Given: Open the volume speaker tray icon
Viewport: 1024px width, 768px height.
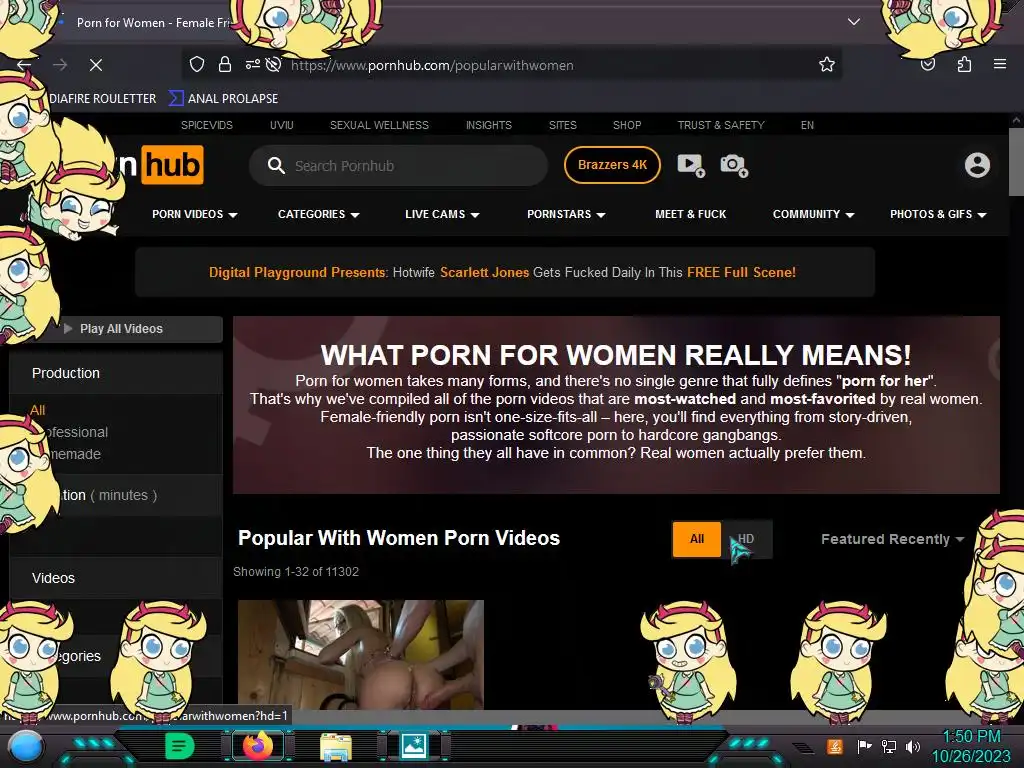Looking at the screenshot, I should (913, 746).
